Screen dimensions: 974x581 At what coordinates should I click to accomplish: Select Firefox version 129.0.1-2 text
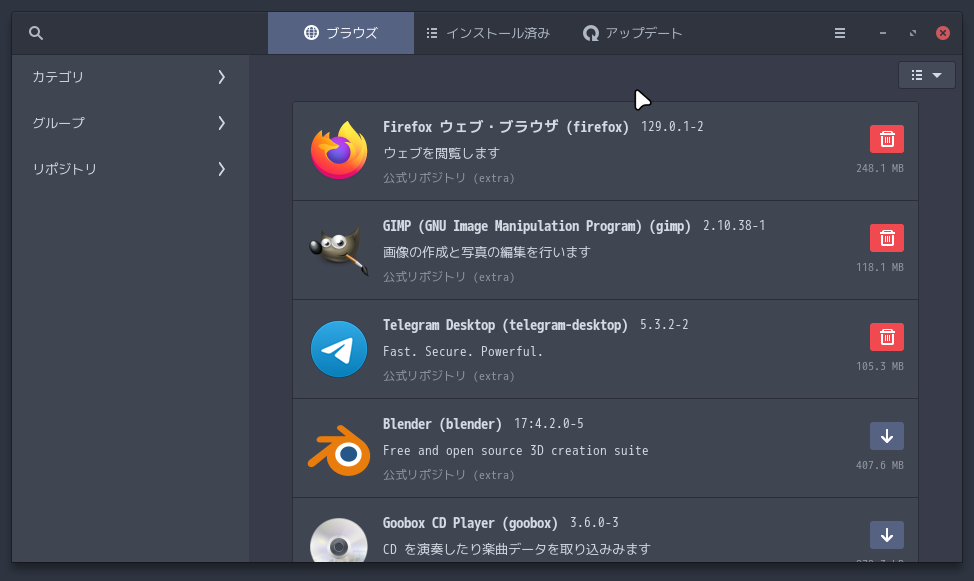pos(672,127)
